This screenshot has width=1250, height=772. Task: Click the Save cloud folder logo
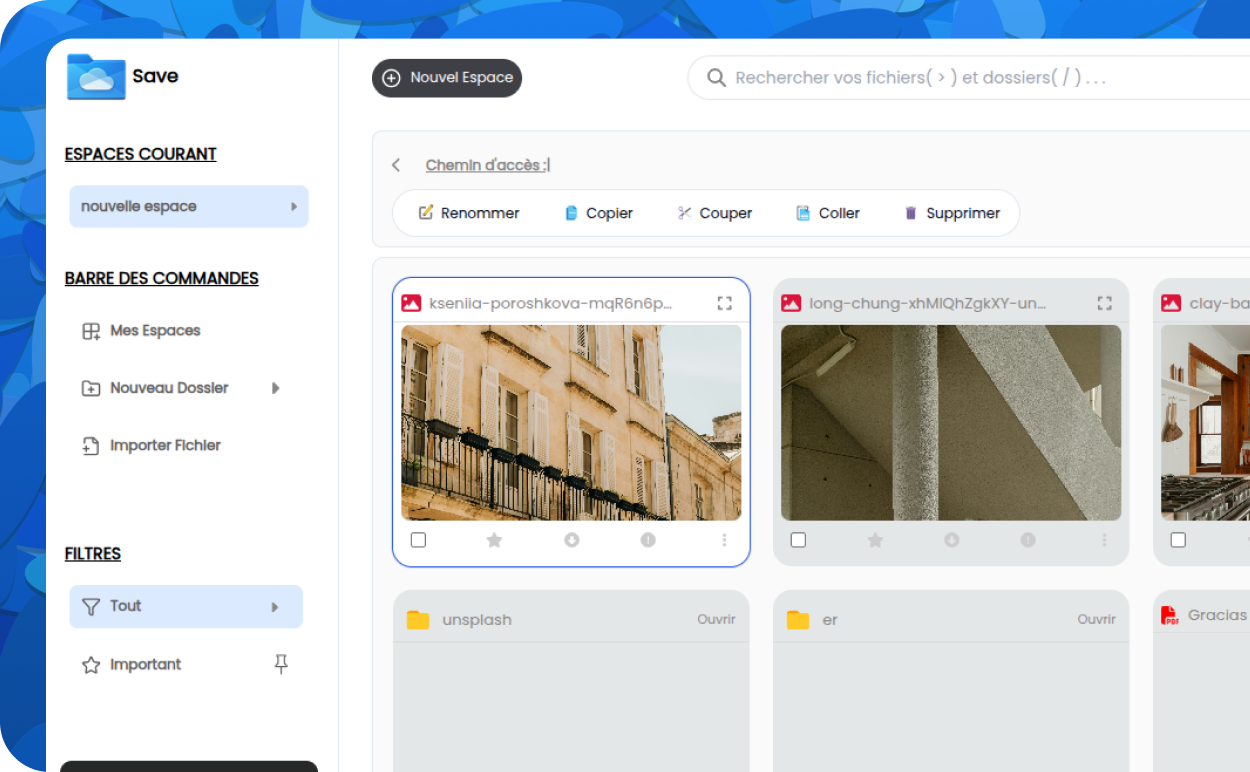tap(96, 77)
